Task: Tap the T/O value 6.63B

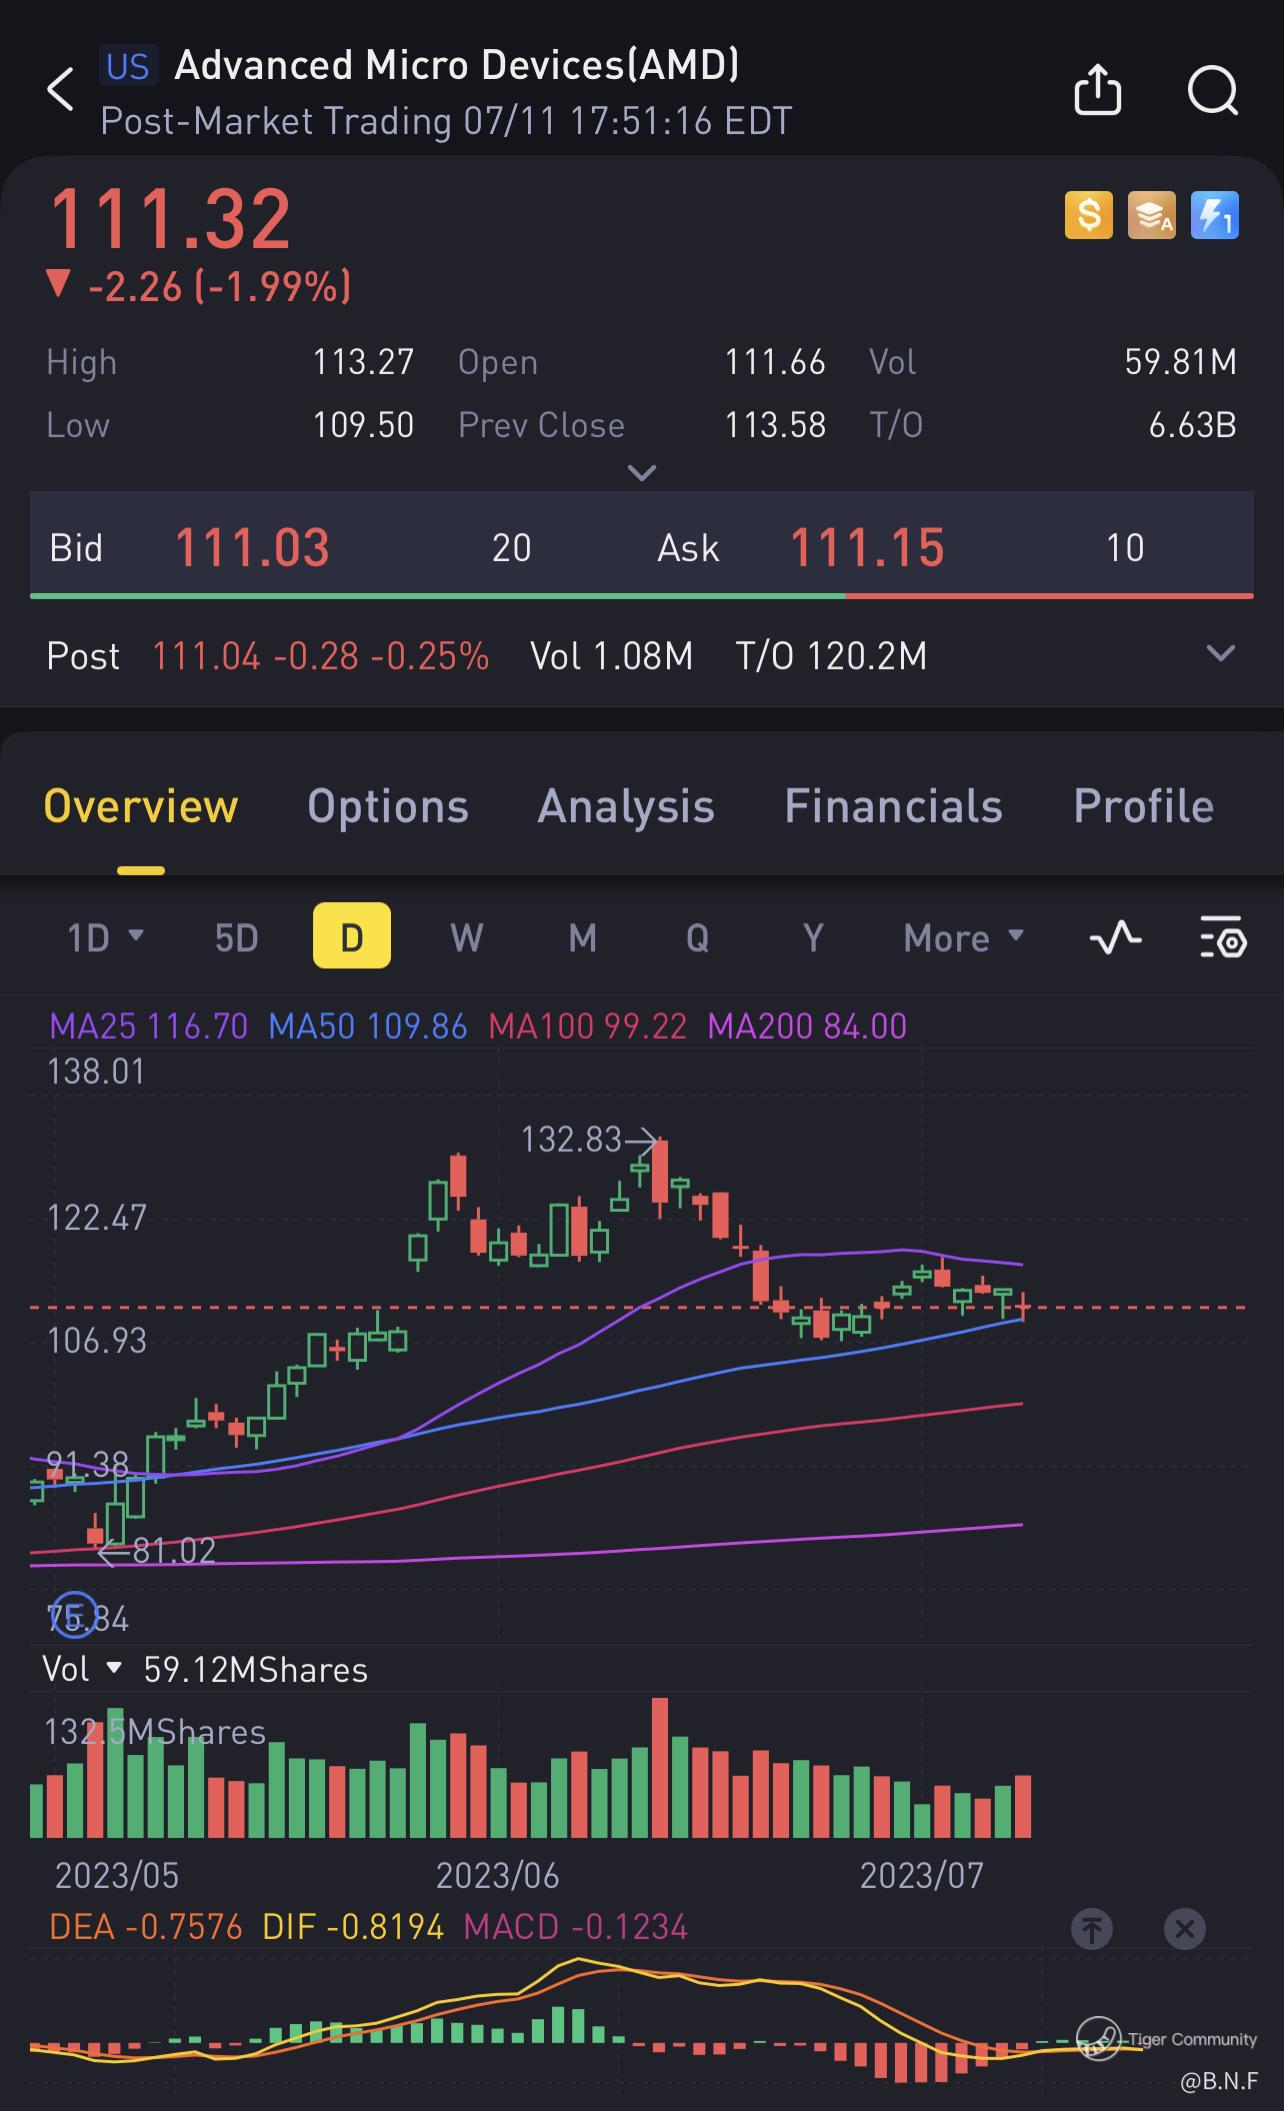Action: [x=1192, y=425]
